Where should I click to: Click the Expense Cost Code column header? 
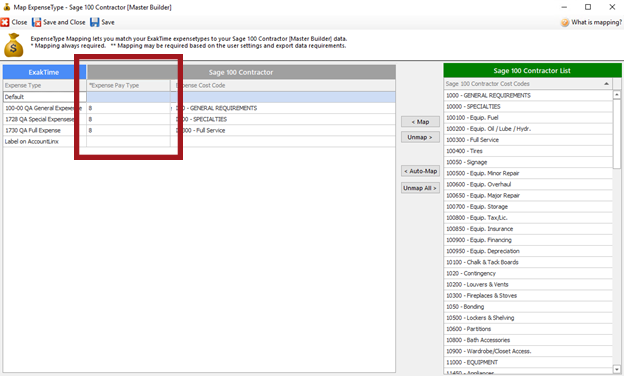click(283, 86)
